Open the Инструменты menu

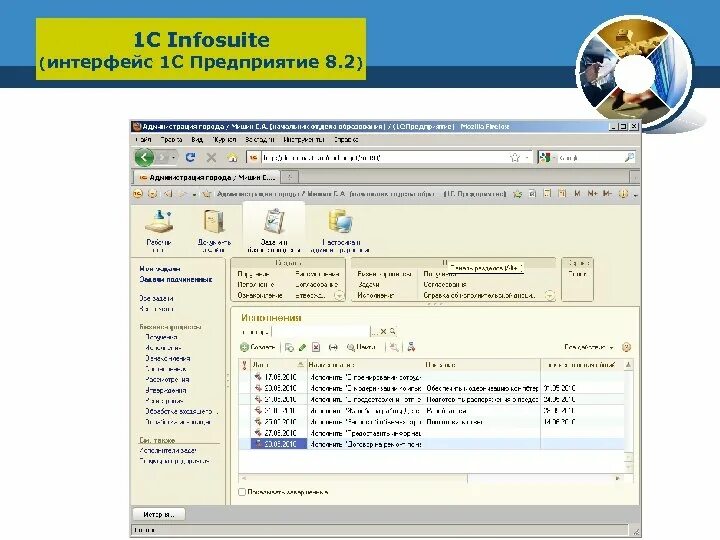(304, 139)
